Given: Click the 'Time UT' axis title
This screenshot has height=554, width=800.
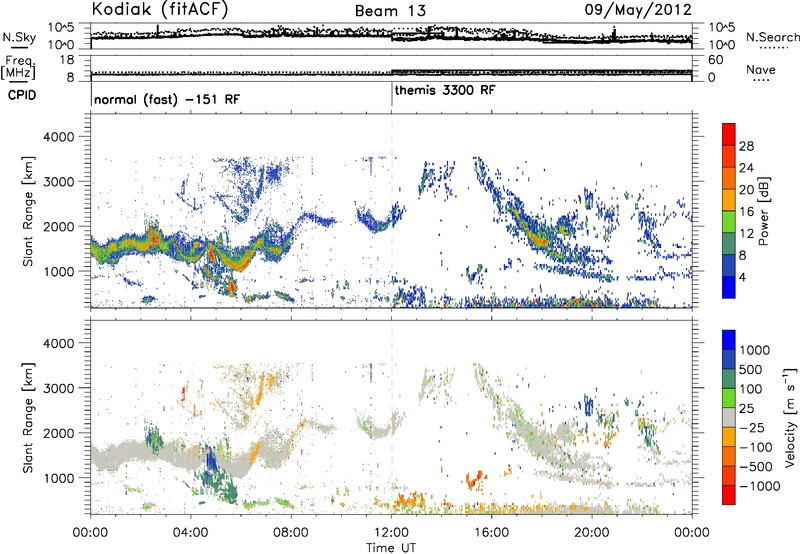Looking at the screenshot, I should point(391,548).
